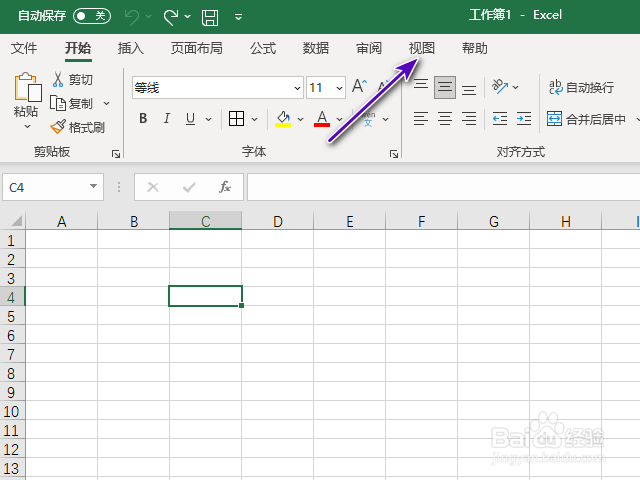Click the selected cell C4
This screenshot has height=480, width=640.
(x=206, y=296)
